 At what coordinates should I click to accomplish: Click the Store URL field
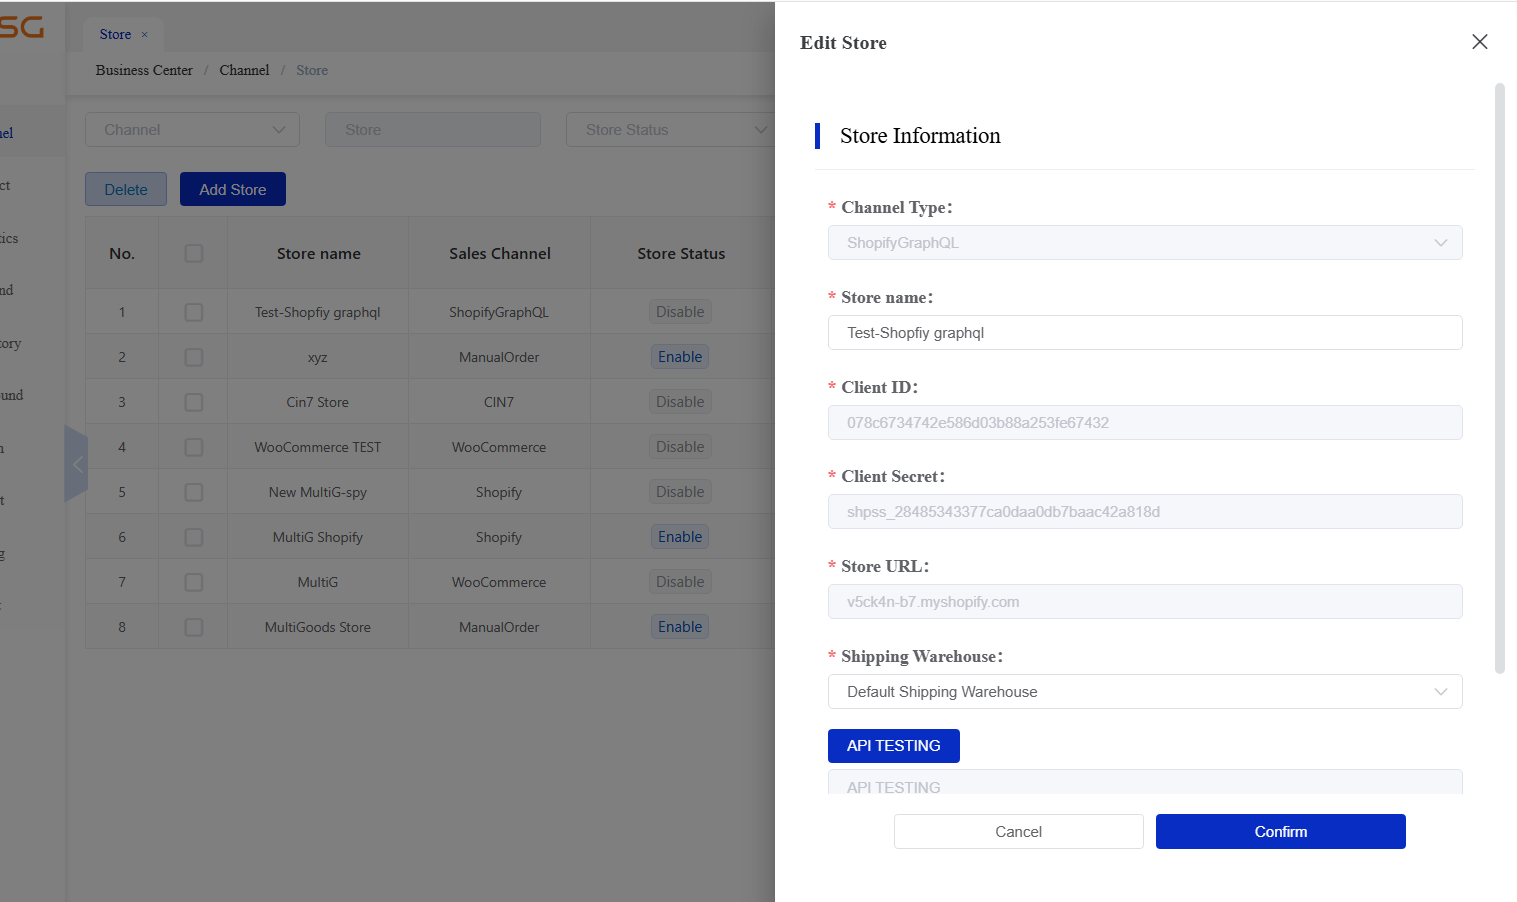coord(1145,602)
